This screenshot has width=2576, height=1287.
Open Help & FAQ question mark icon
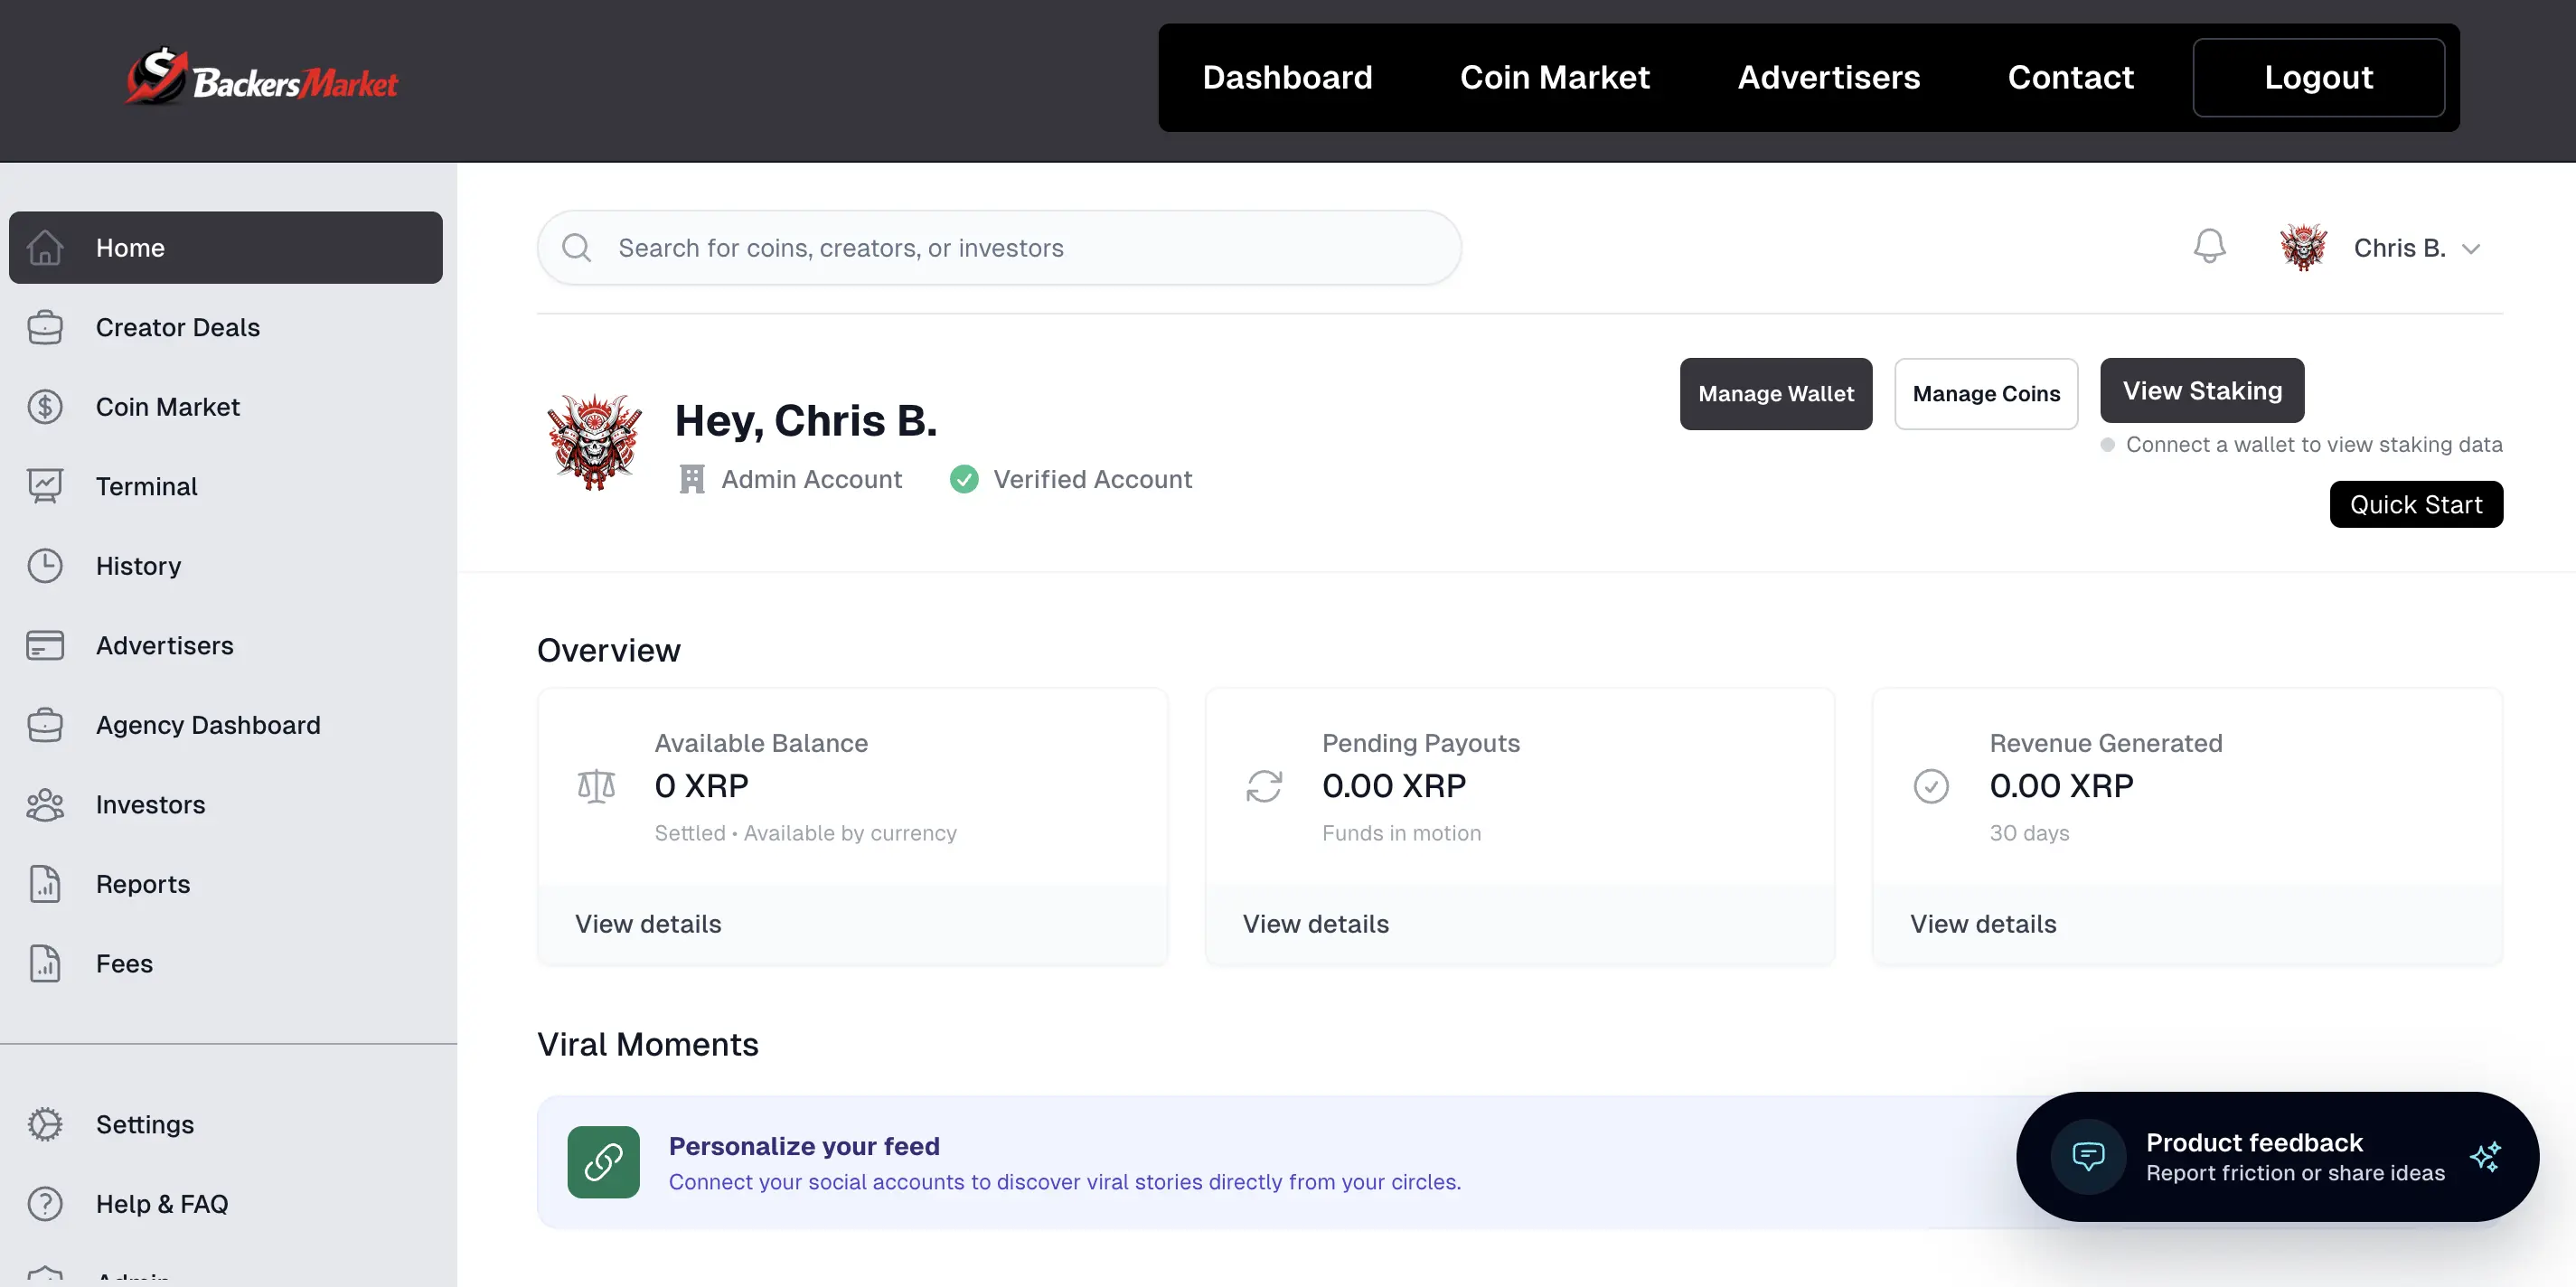(45, 1203)
